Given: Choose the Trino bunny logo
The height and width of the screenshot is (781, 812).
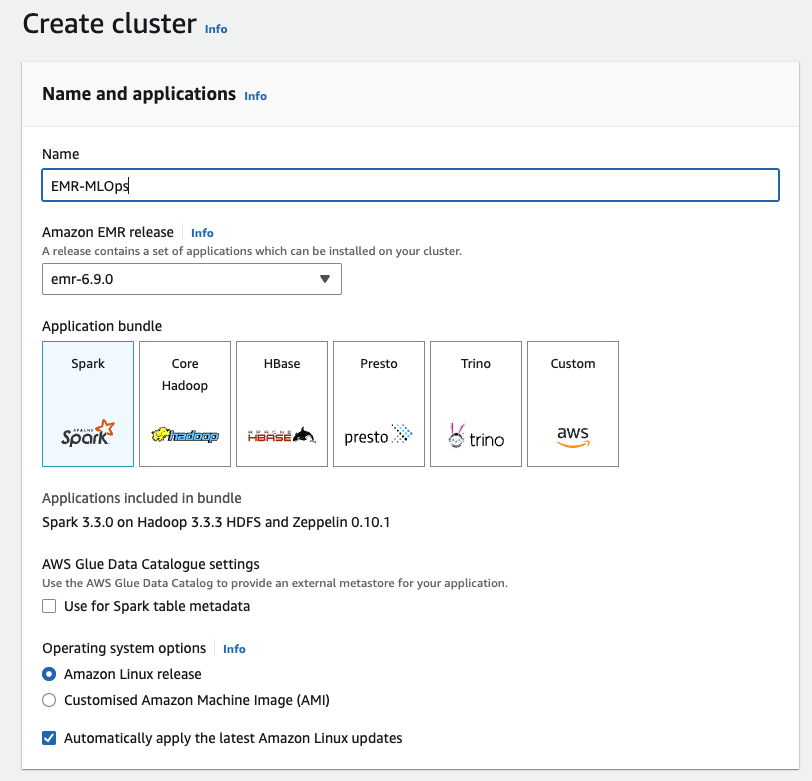Looking at the screenshot, I should (476, 435).
